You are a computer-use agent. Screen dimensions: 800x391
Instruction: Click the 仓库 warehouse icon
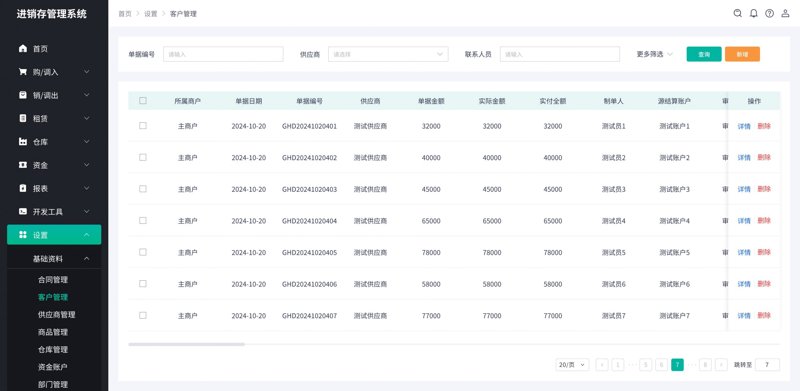(x=22, y=142)
